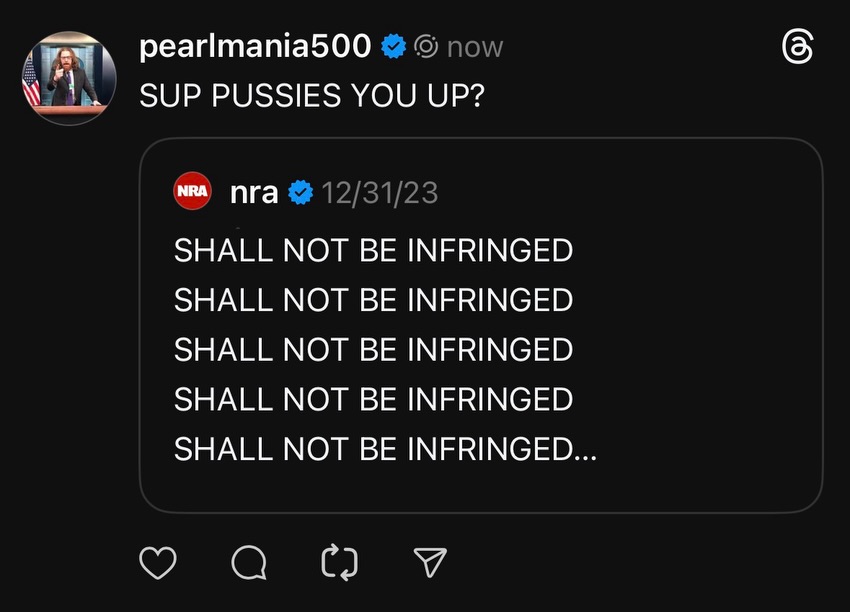Click the first line of the quoted NRA text
The image size is (850, 612).
click(373, 250)
